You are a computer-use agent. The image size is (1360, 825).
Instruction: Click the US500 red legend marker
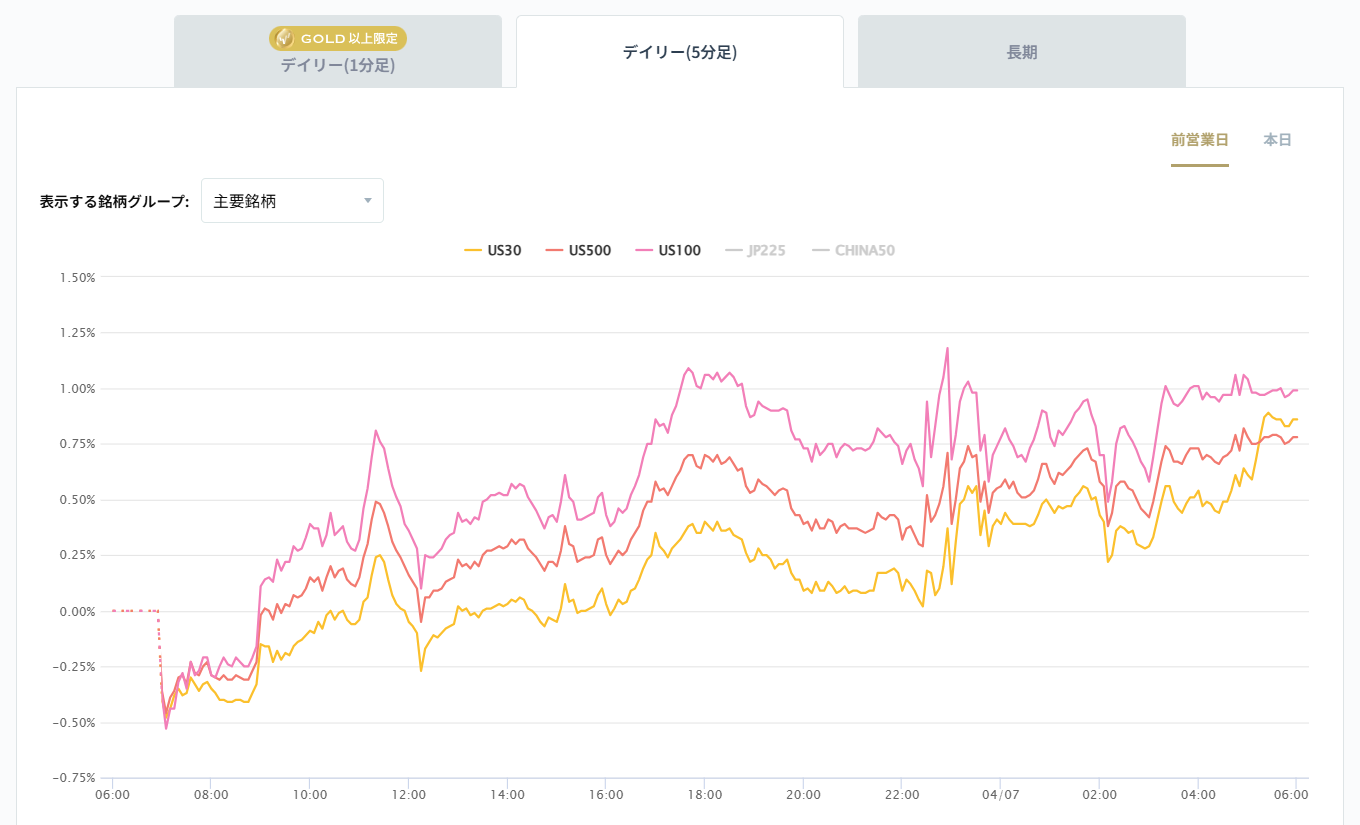pyautogui.click(x=556, y=250)
